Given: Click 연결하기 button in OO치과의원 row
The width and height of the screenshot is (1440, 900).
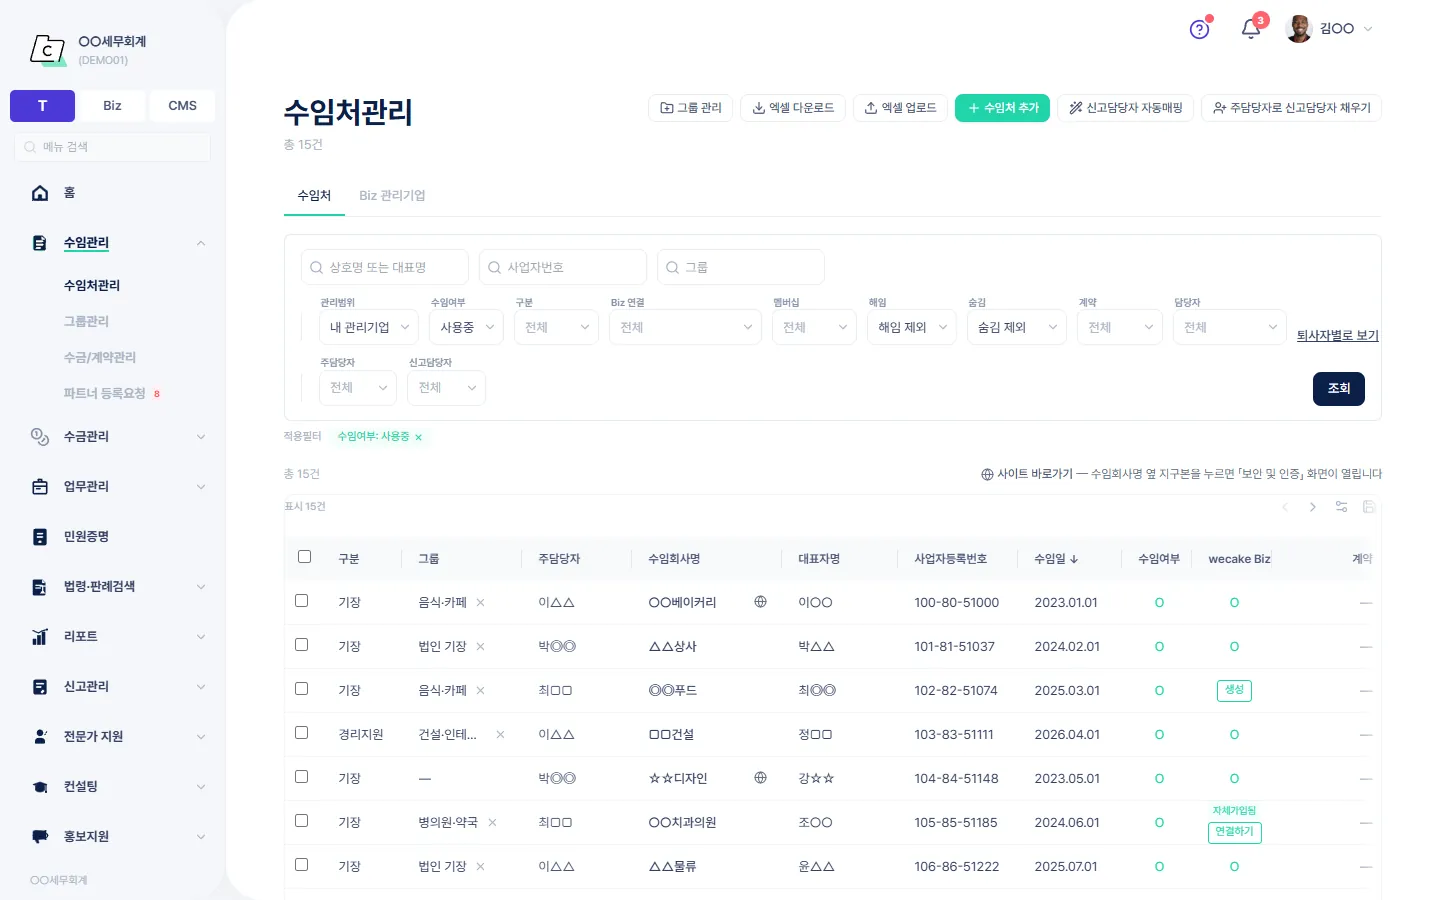Looking at the screenshot, I should click(x=1234, y=832).
